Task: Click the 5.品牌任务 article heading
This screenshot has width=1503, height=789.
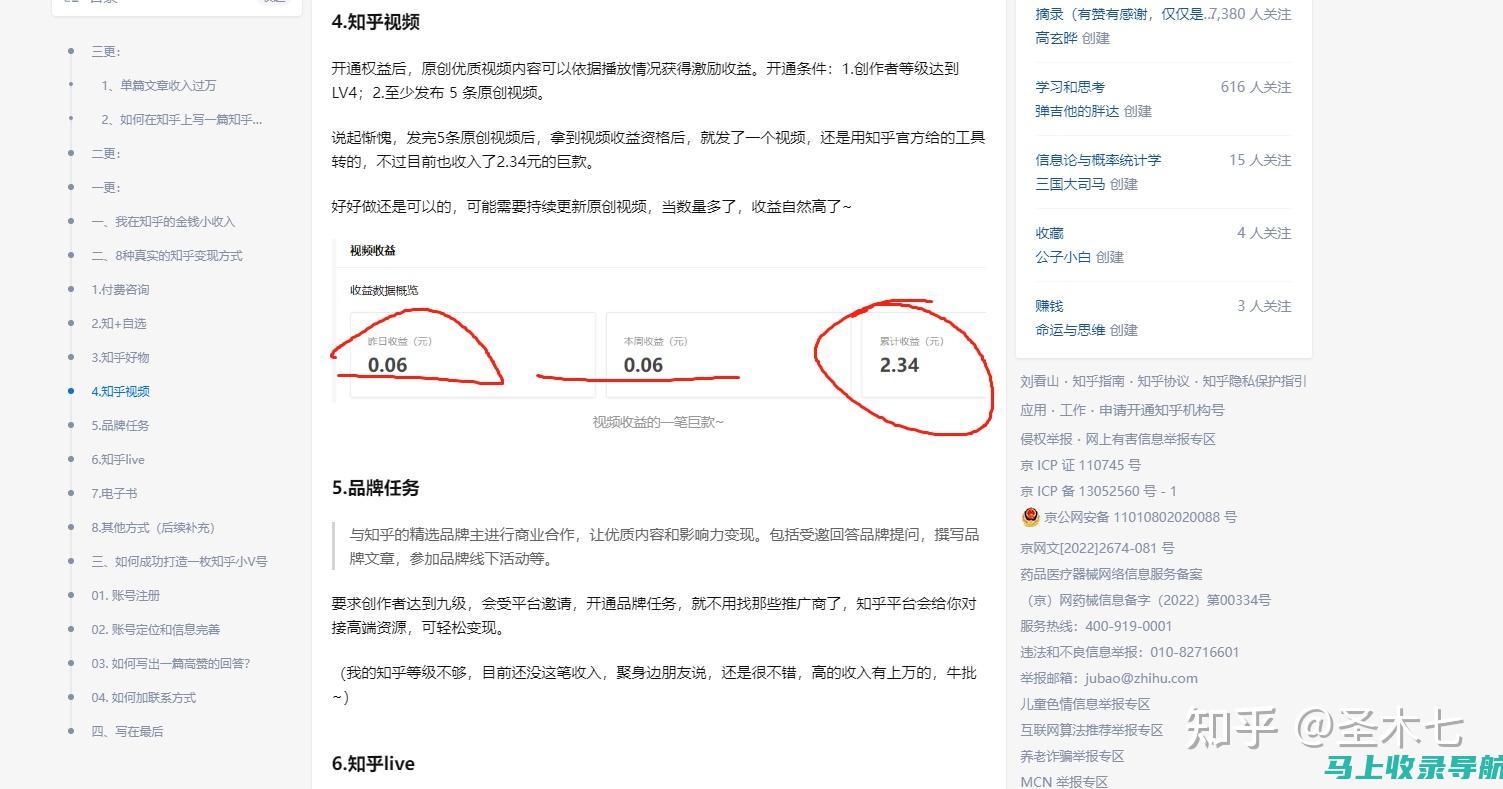Action: coord(376,488)
